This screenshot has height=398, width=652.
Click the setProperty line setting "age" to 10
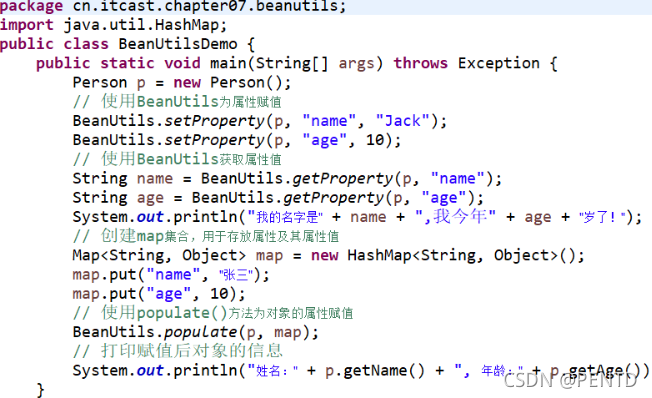click(x=237, y=140)
